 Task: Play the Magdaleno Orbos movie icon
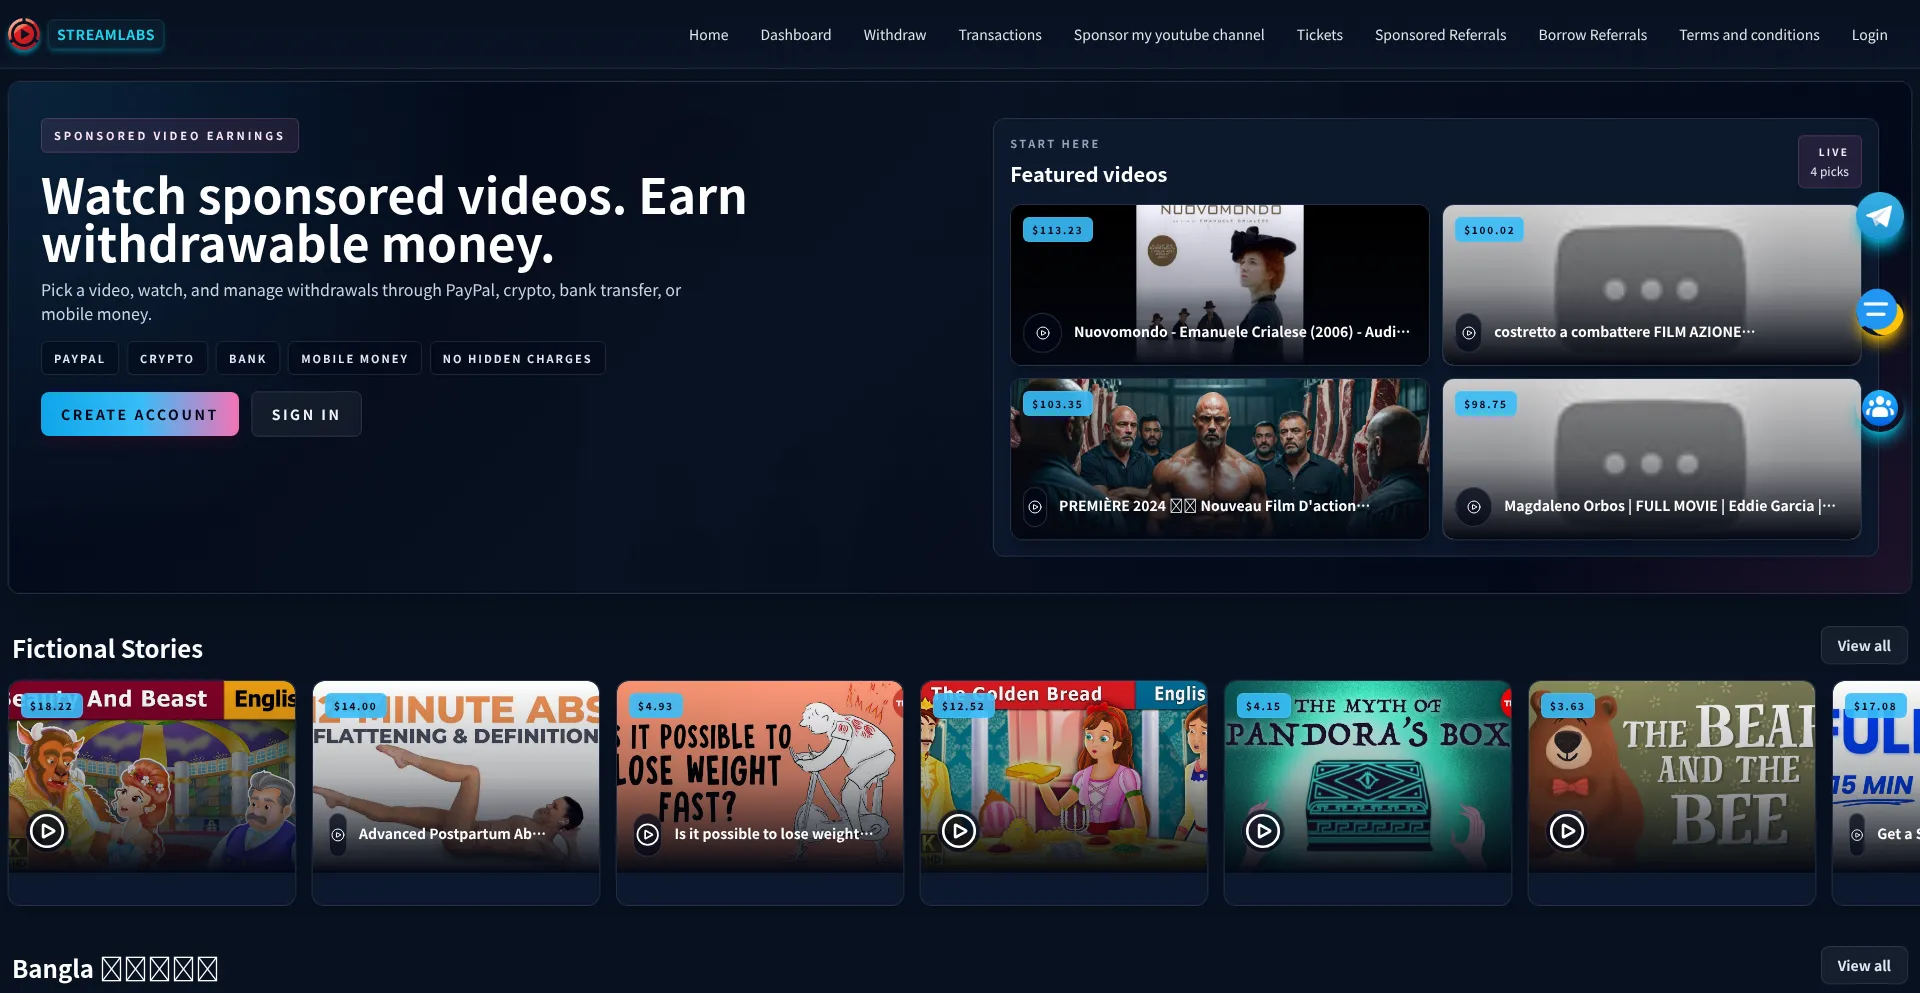tap(1474, 507)
